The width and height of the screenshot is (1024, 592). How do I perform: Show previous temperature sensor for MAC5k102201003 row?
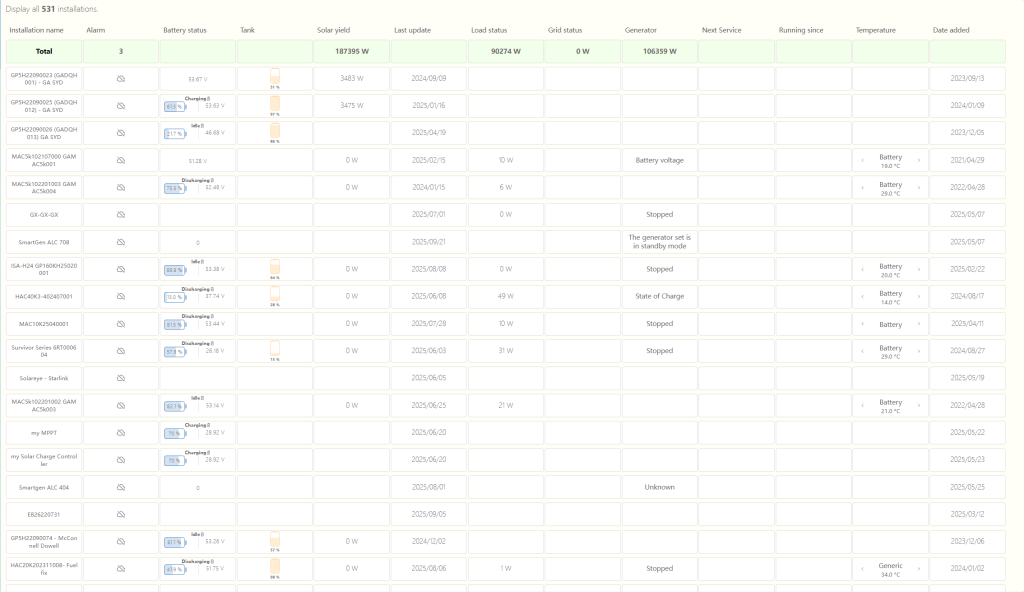862,187
